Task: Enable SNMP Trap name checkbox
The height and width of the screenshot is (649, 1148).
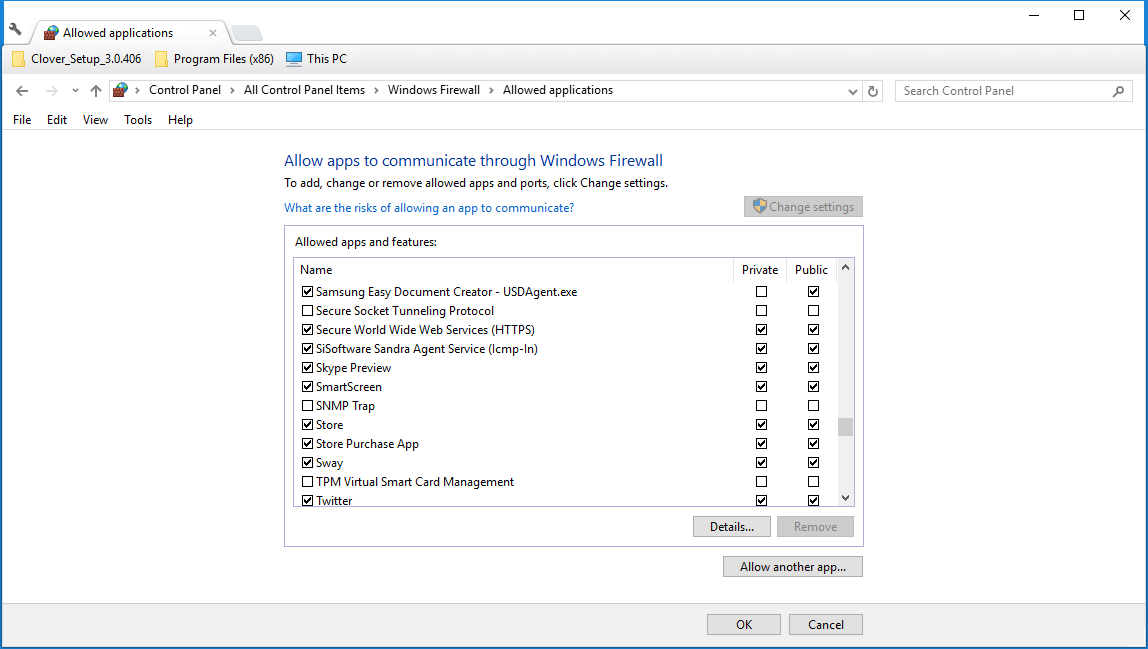Action: click(308, 406)
